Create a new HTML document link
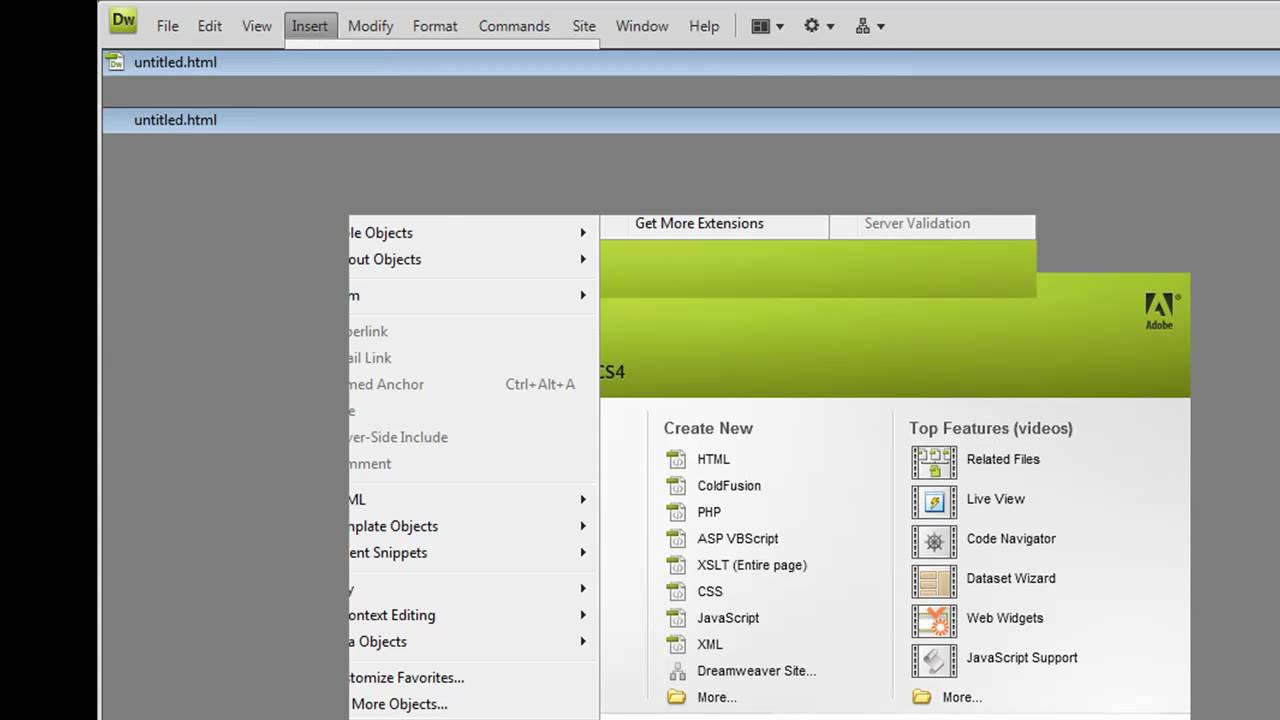Screen dimensions: 1280x720 714,459
